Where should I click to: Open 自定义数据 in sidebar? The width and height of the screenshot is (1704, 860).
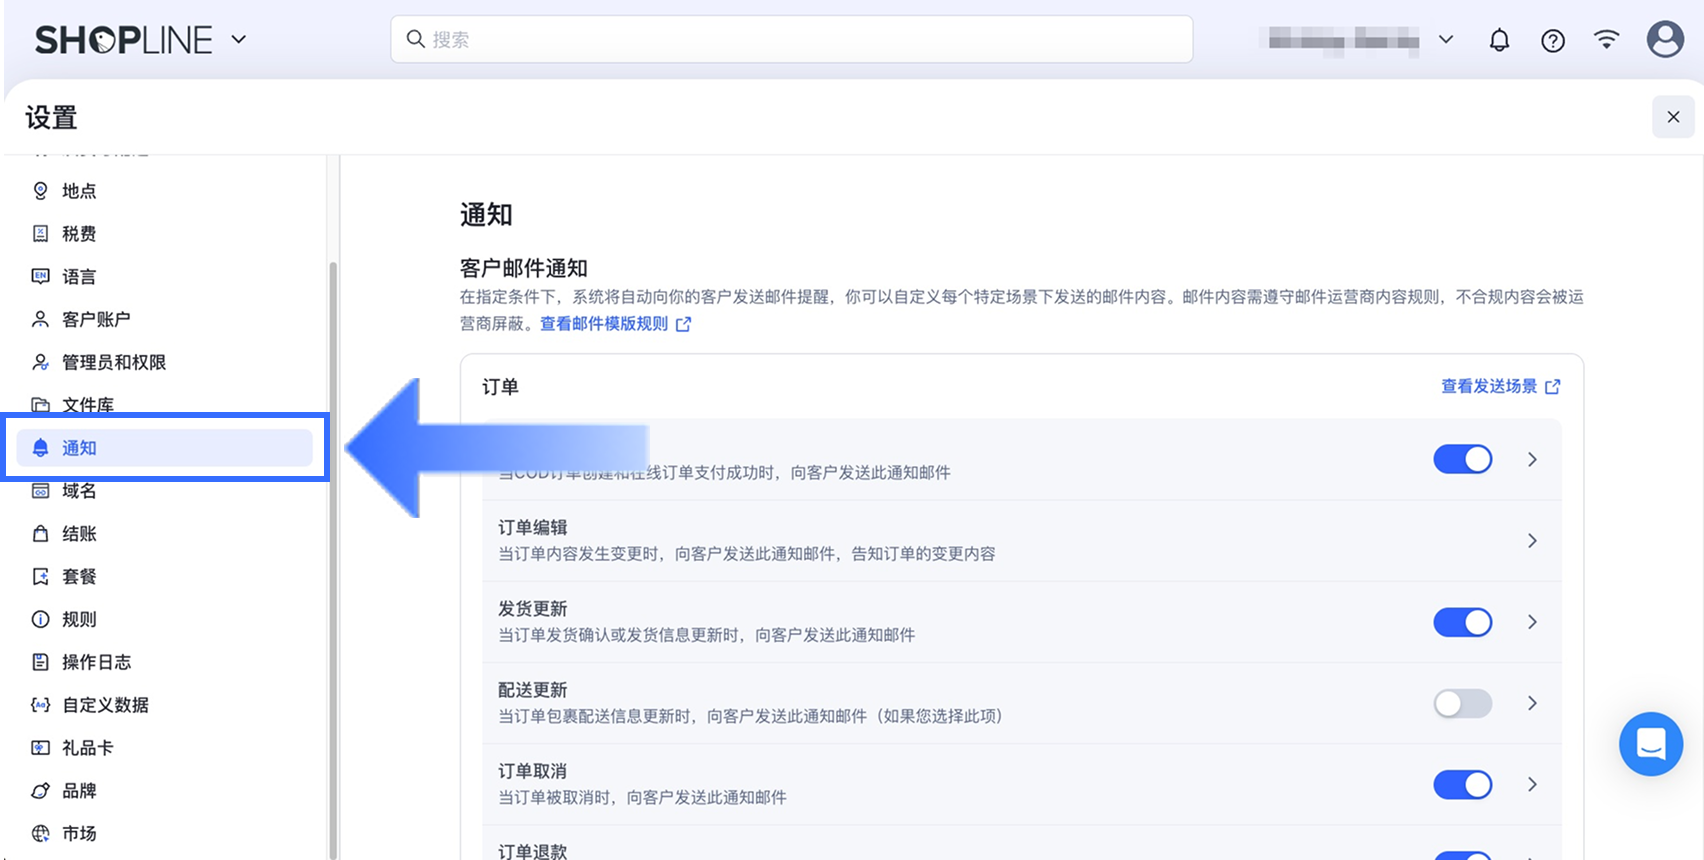point(105,705)
